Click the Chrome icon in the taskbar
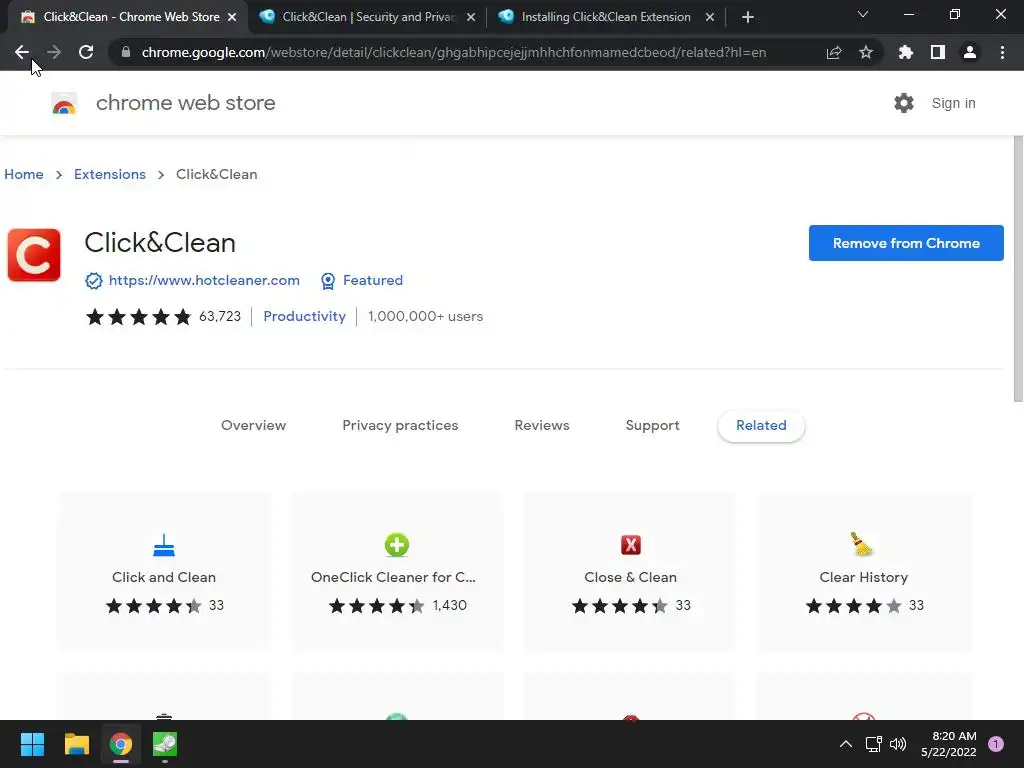Screen dimensions: 1024x768 point(121,744)
